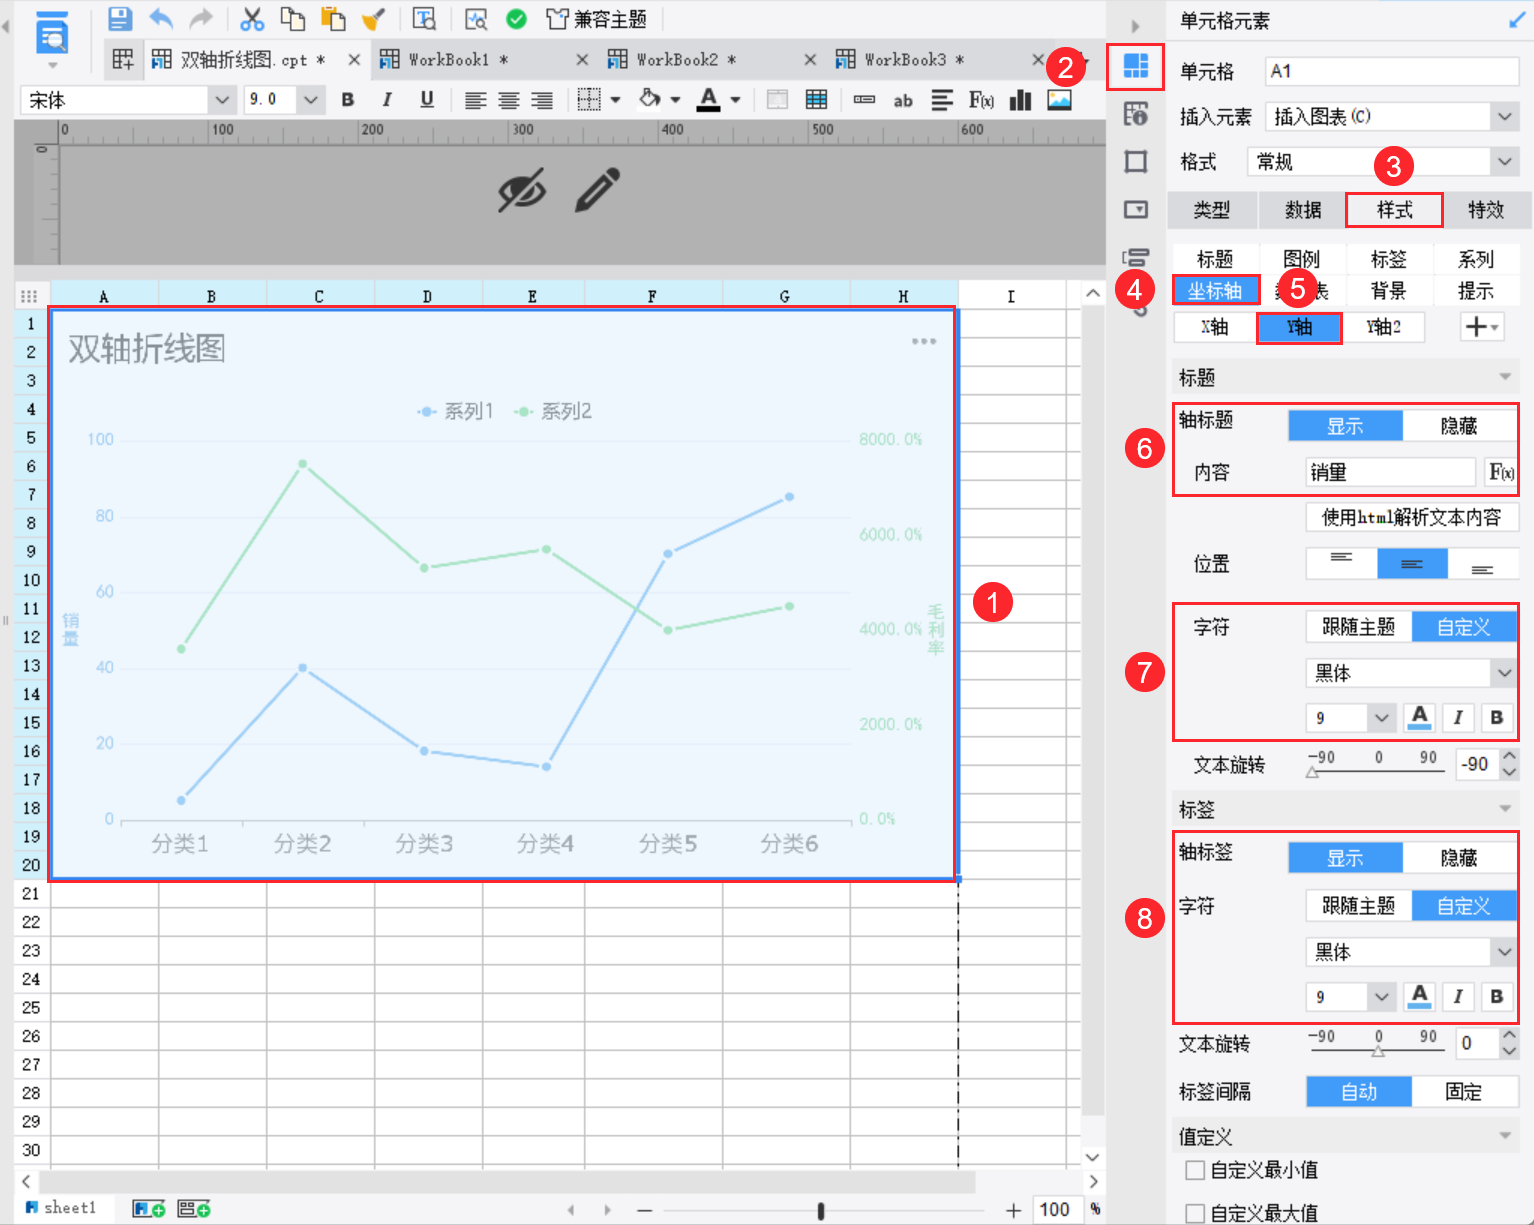Pick axis title font color A swatch
Image resolution: width=1534 pixels, height=1225 pixels.
tap(1419, 718)
